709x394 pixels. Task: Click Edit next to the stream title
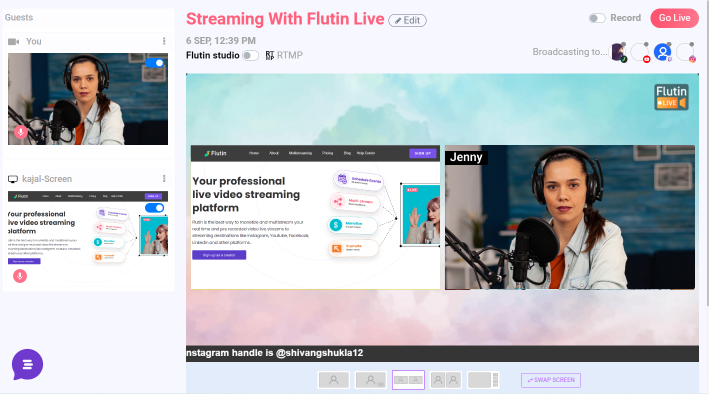[x=407, y=20]
